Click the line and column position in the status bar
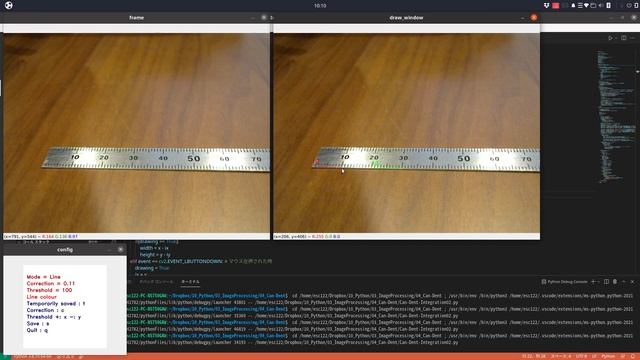Screen dimensions: 640x360 [x=534, y=356]
